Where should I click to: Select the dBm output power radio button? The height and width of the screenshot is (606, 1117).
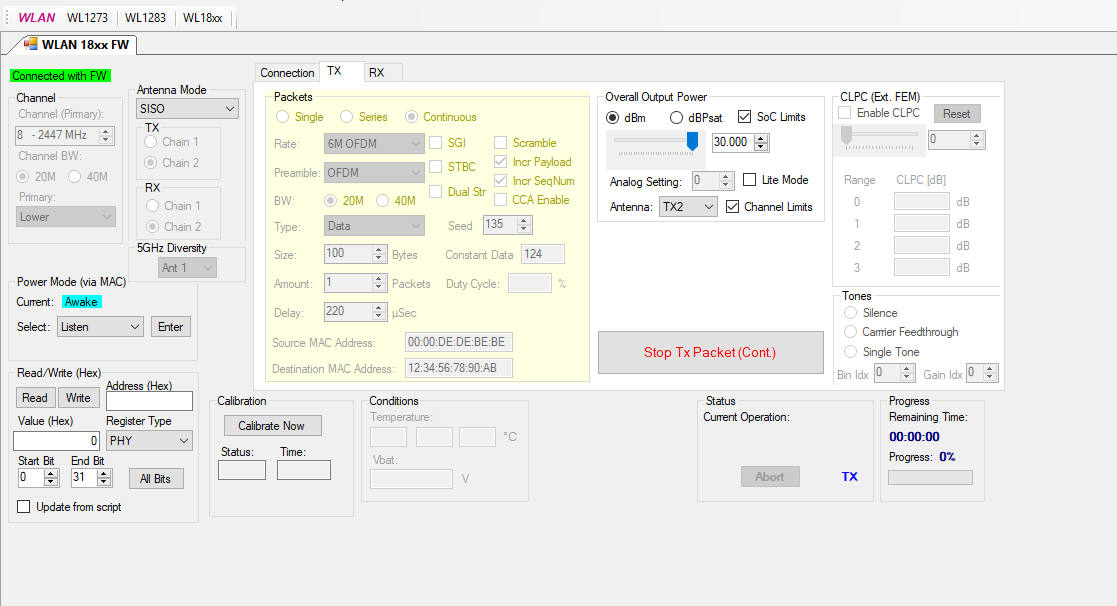pyautogui.click(x=612, y=117)
